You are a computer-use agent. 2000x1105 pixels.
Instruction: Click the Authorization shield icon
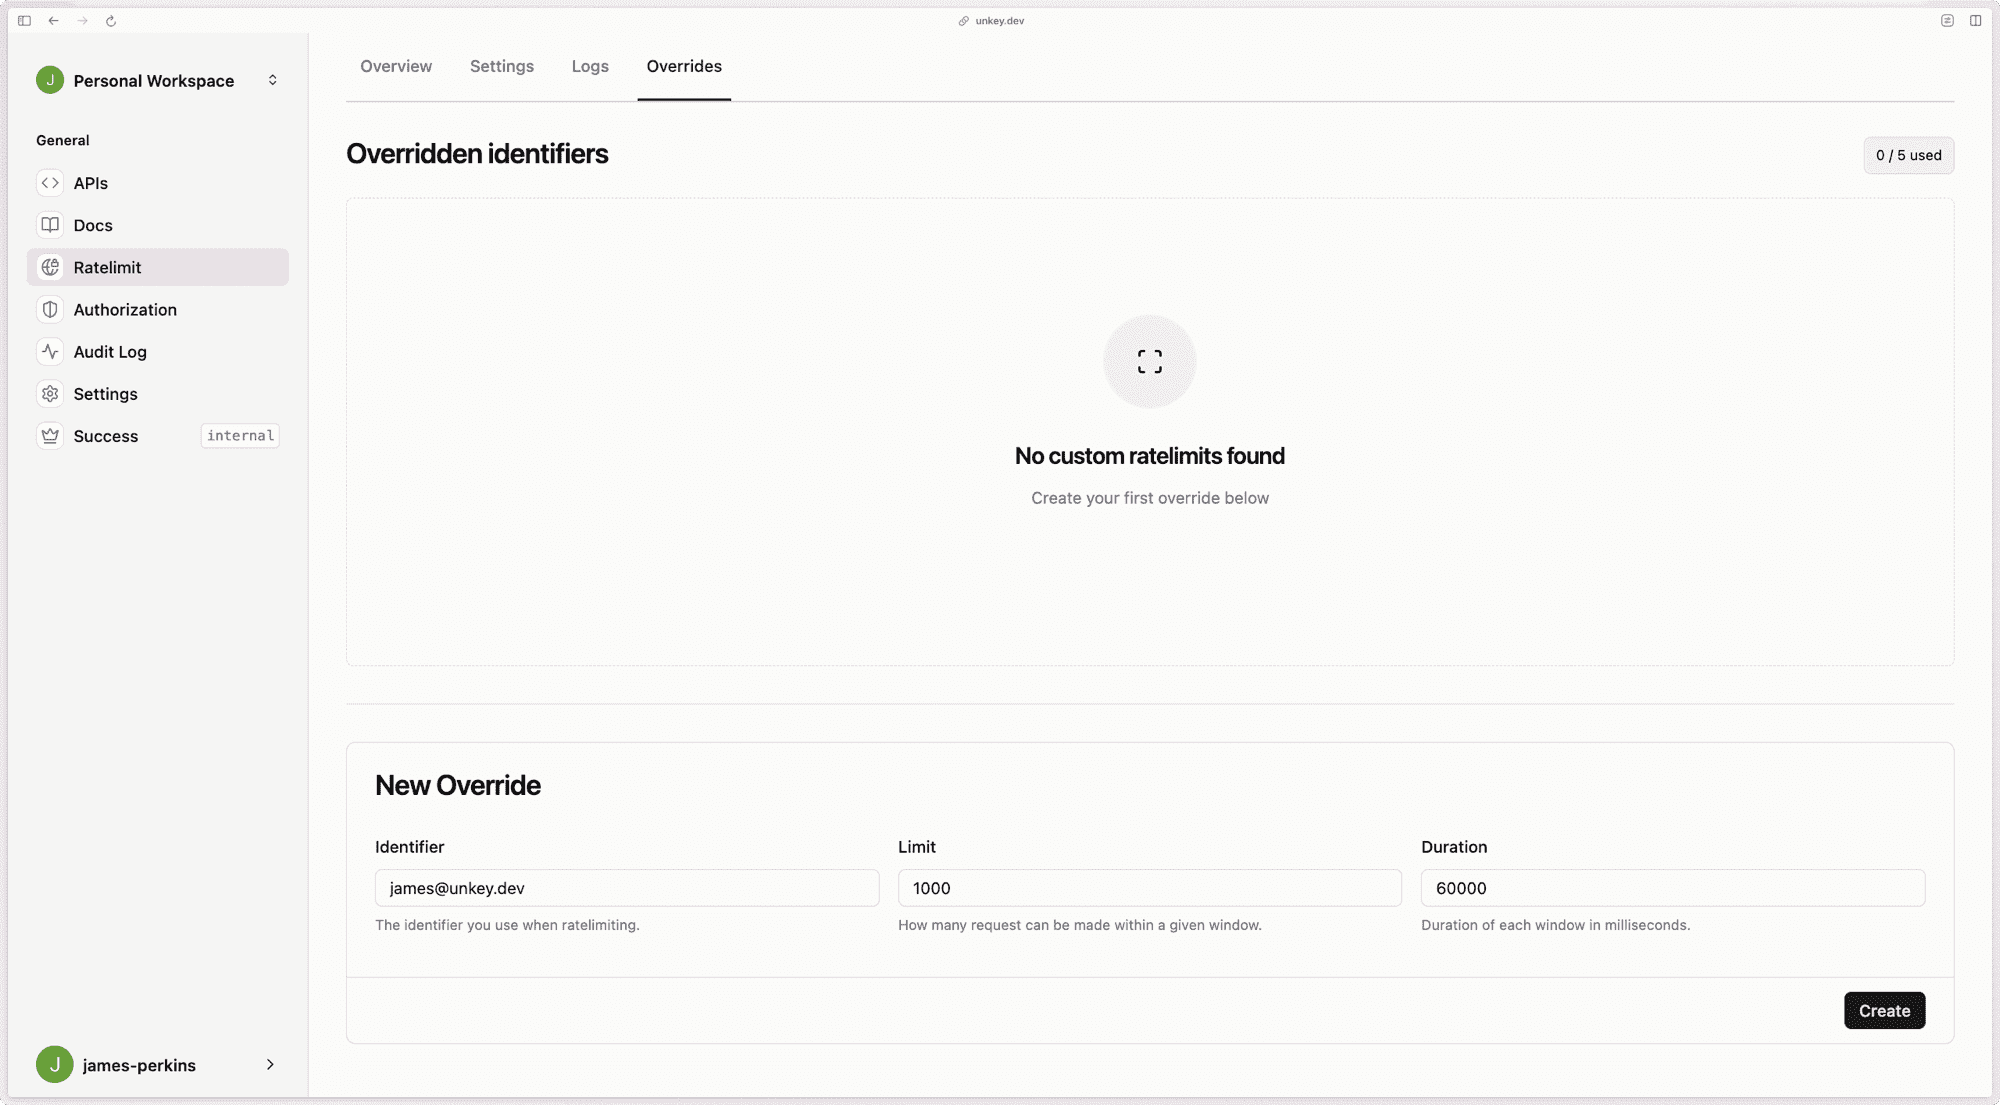pyautogui.click(x=49, y=310)
